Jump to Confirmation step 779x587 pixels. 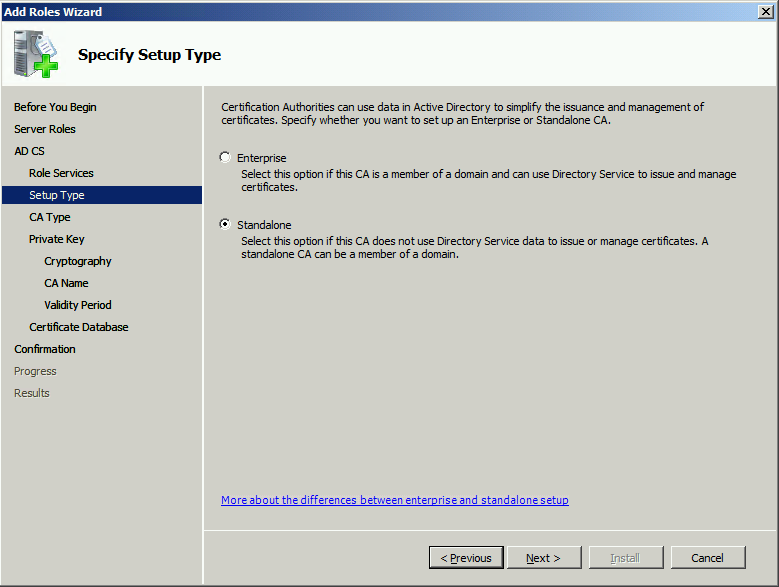click(x=45, y=349)
